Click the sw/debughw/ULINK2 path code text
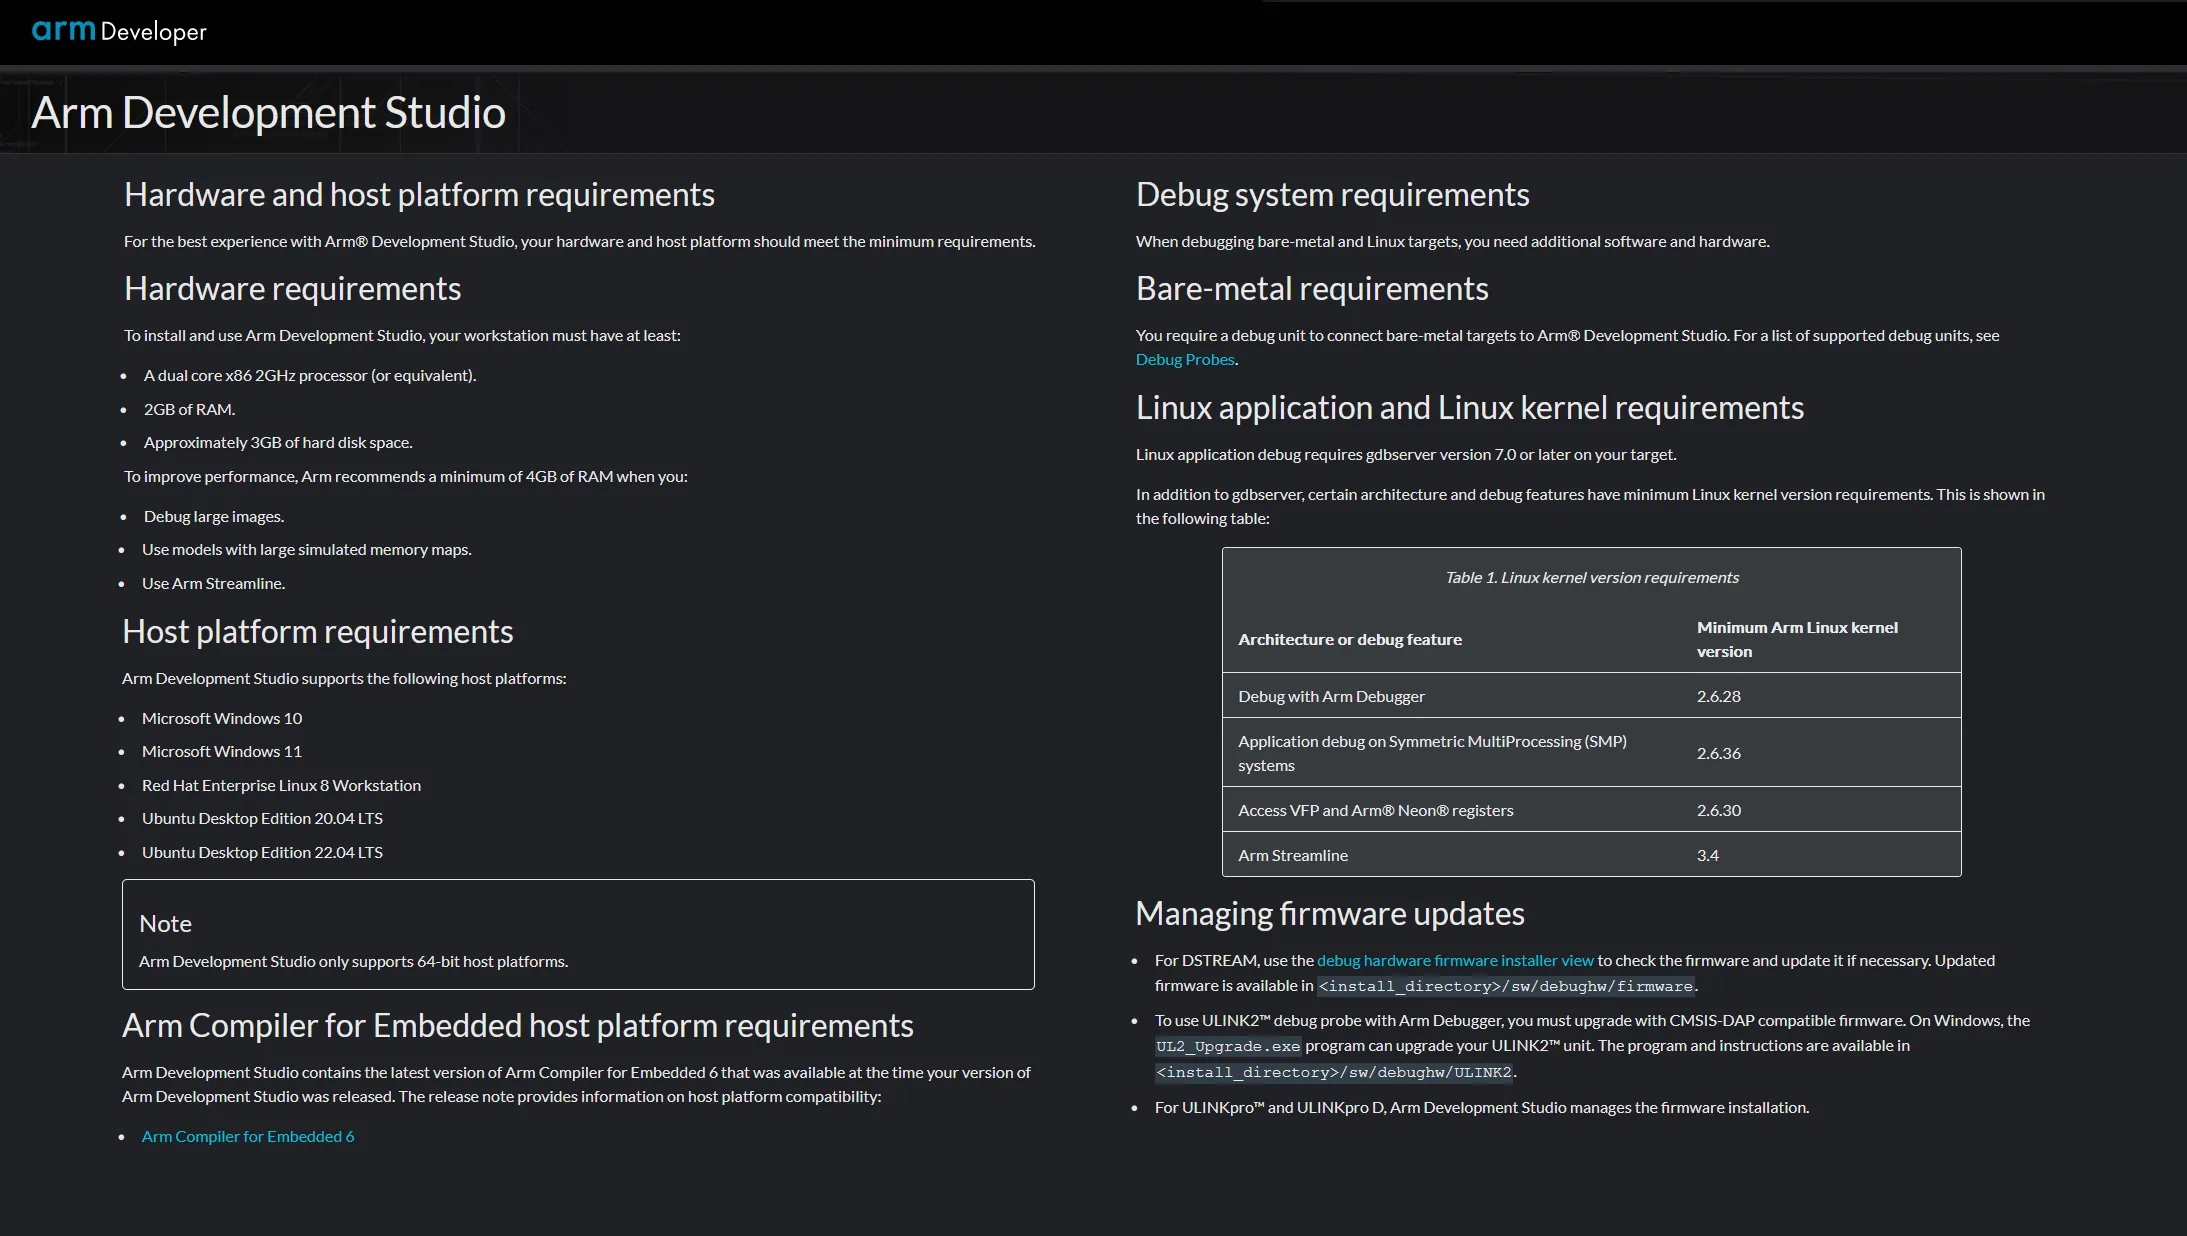 (x=1334, y=1073)
